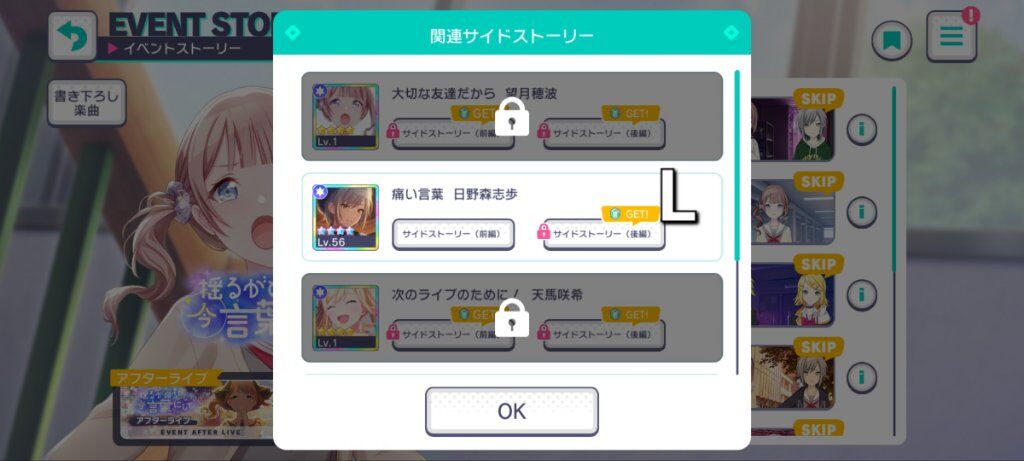Click the info icon beside second episode
This screenshot has height=461, width=1024.
(861, 212)
